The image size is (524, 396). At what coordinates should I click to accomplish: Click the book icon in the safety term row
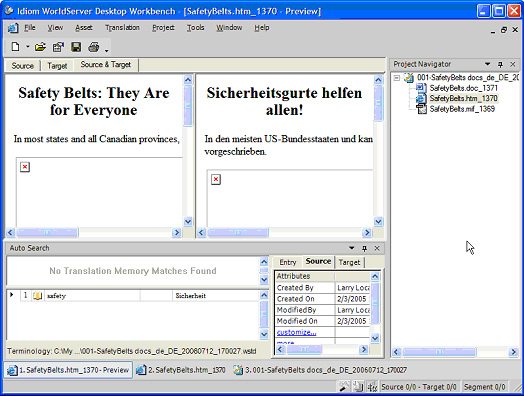[x=37, y=295]
